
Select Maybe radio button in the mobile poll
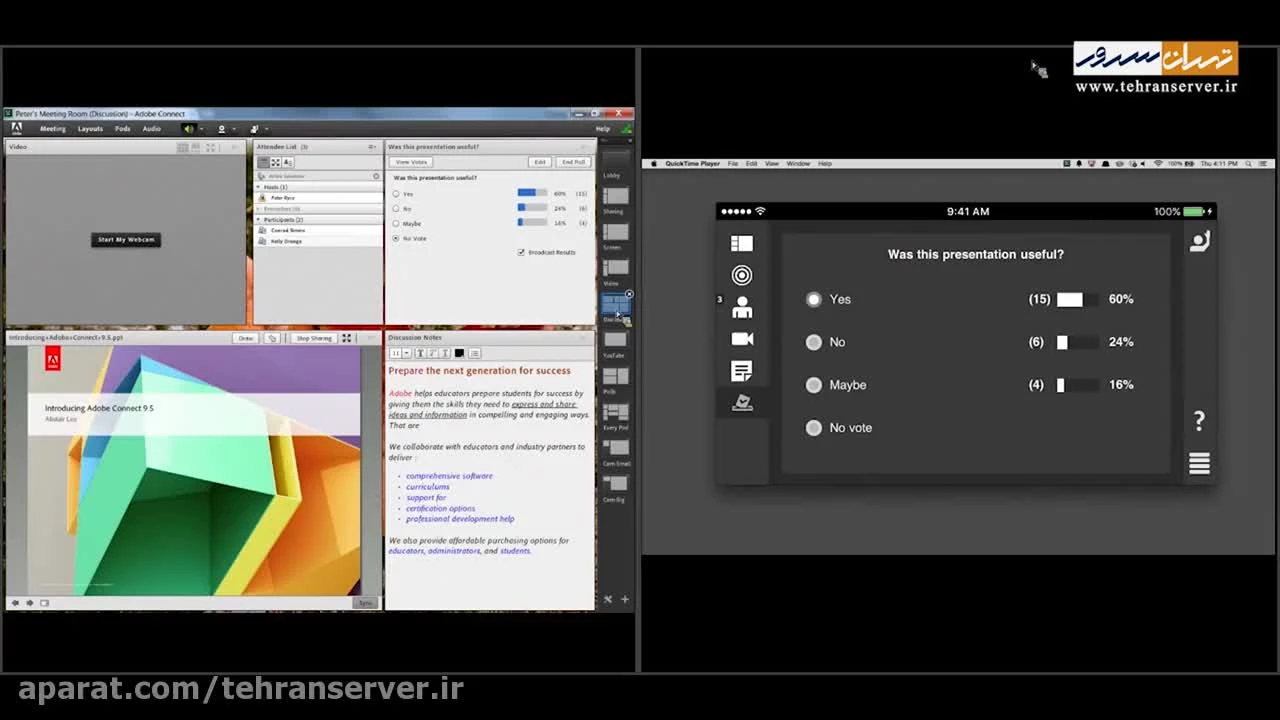[x=814, y=385]
